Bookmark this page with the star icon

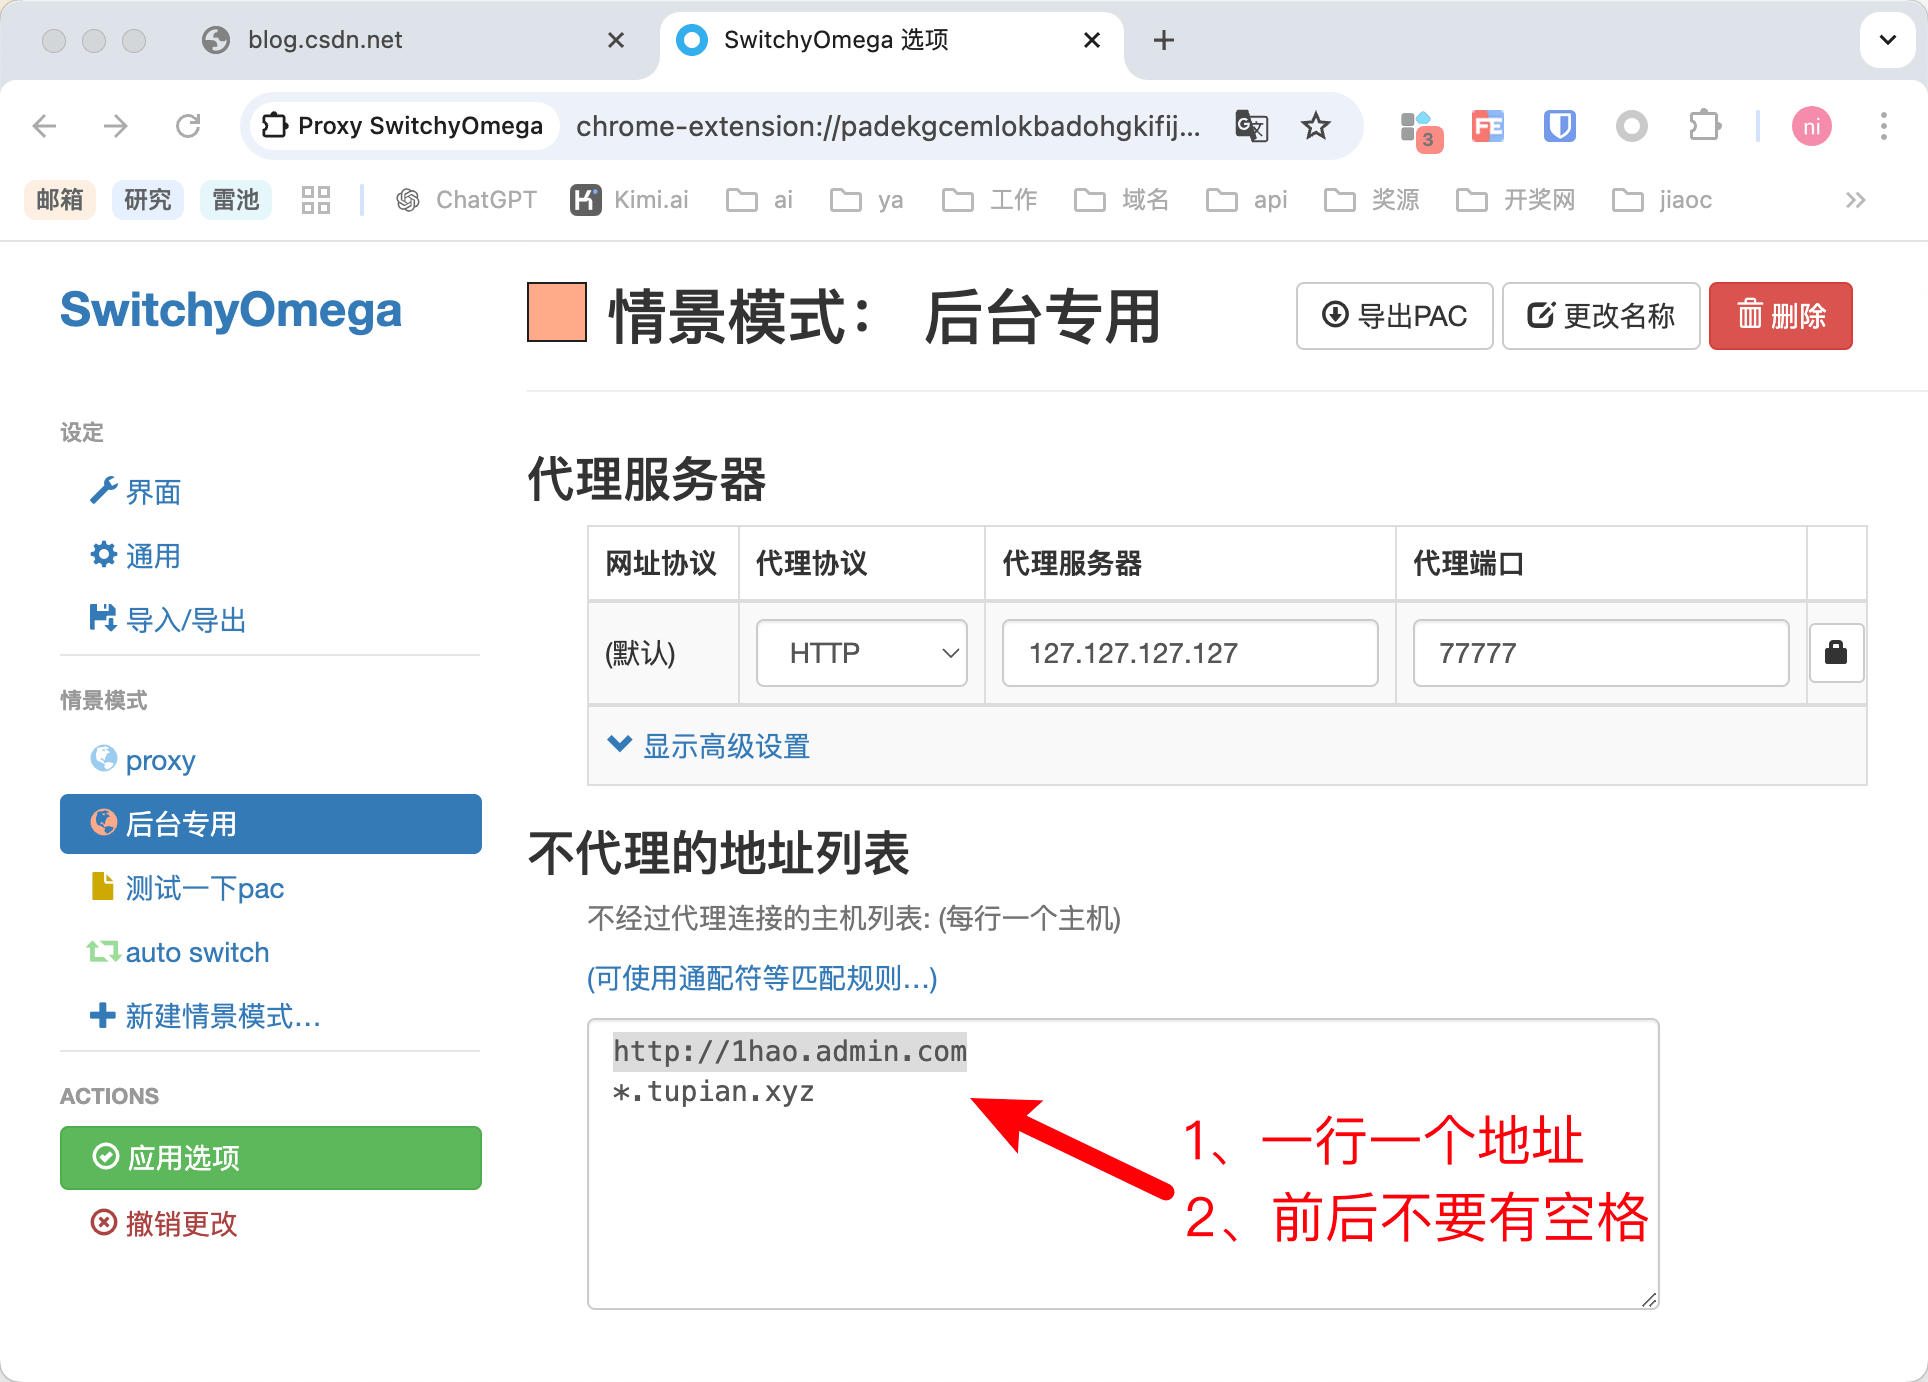tap(1316, 126)
